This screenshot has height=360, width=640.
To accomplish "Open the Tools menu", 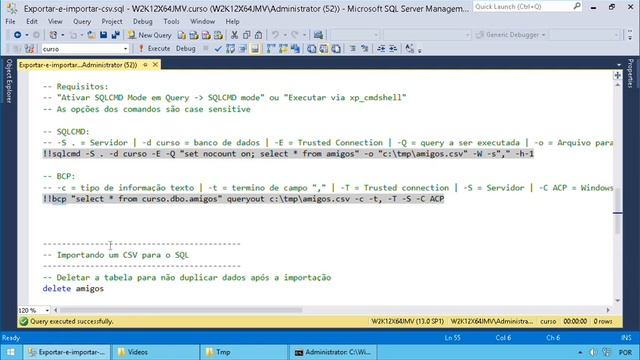I will click(171, 22).
